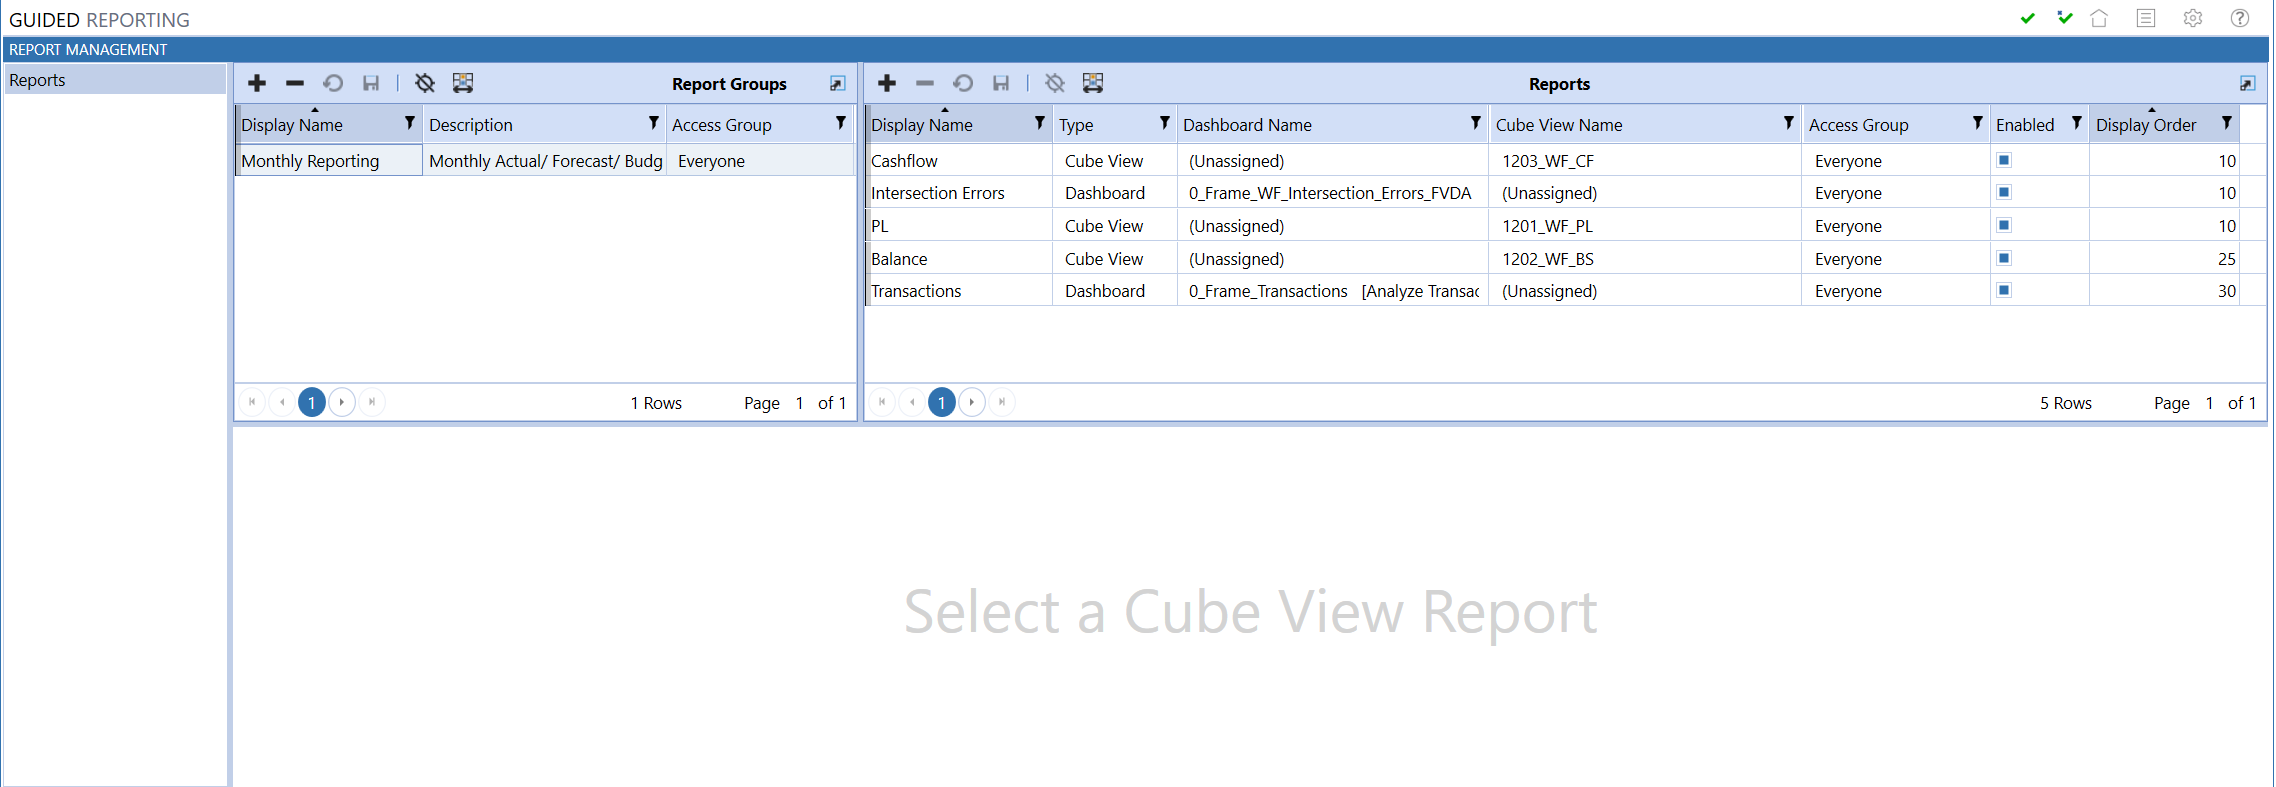
Task: Select the PL report name cell
Action: tap(959, 226)
